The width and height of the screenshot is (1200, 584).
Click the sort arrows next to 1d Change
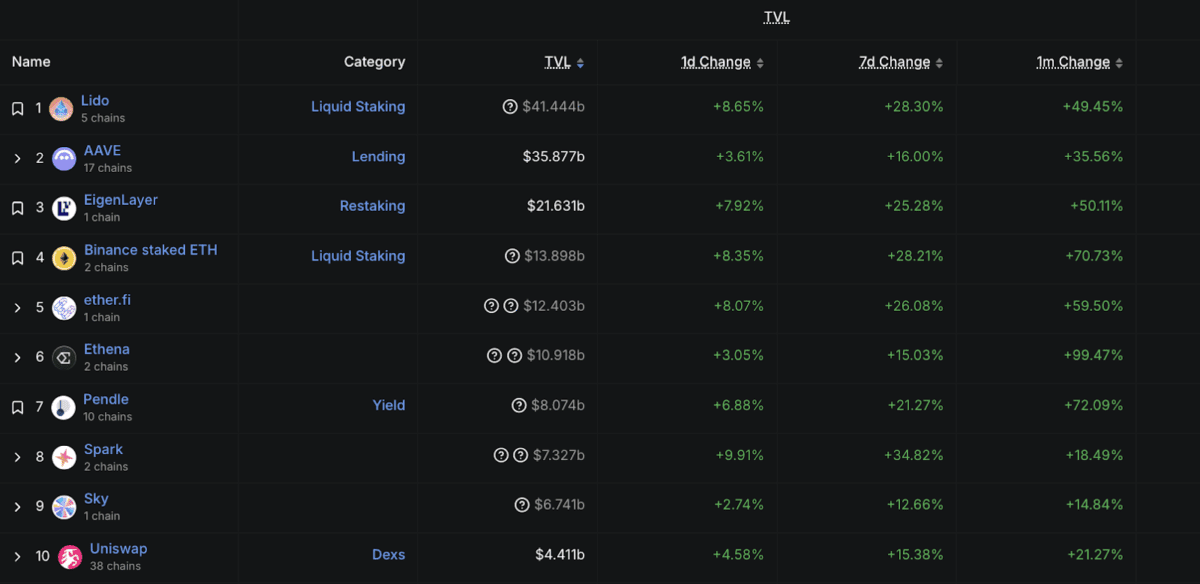pyautogui.click(x=760, y=63)
